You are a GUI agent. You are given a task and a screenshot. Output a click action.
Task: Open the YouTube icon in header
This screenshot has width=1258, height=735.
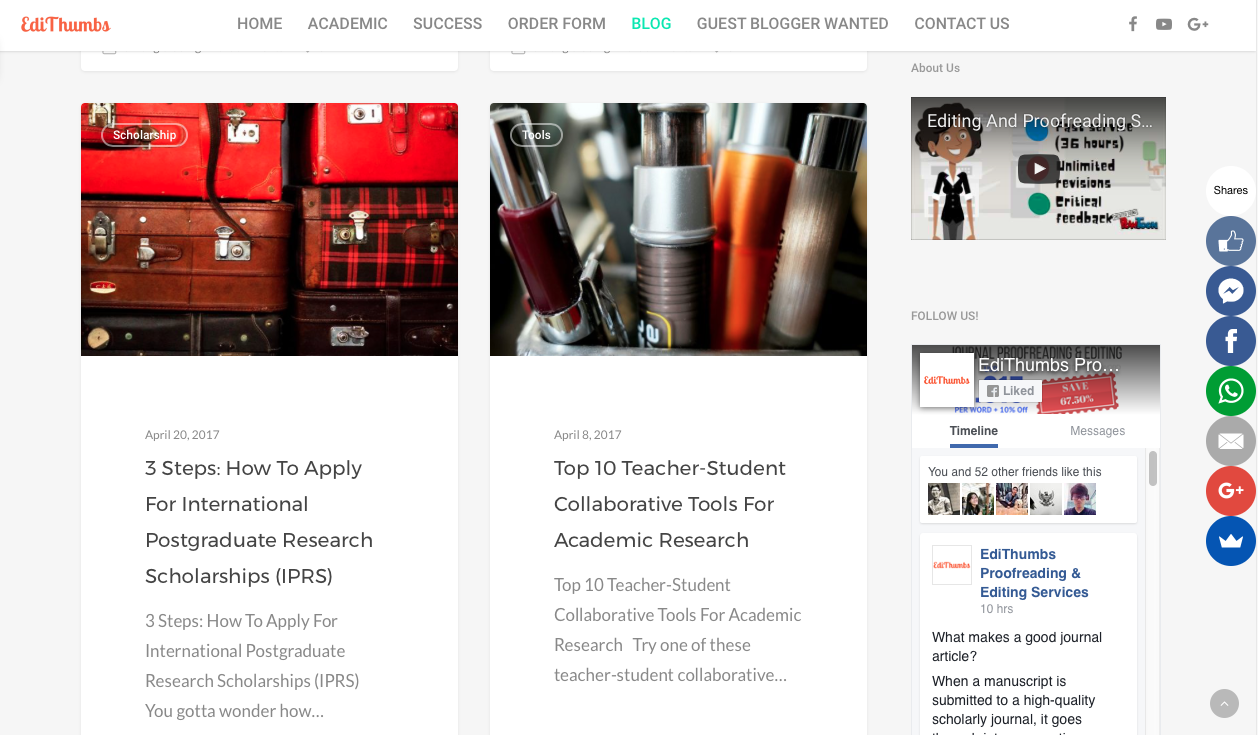click(1163, 24)
